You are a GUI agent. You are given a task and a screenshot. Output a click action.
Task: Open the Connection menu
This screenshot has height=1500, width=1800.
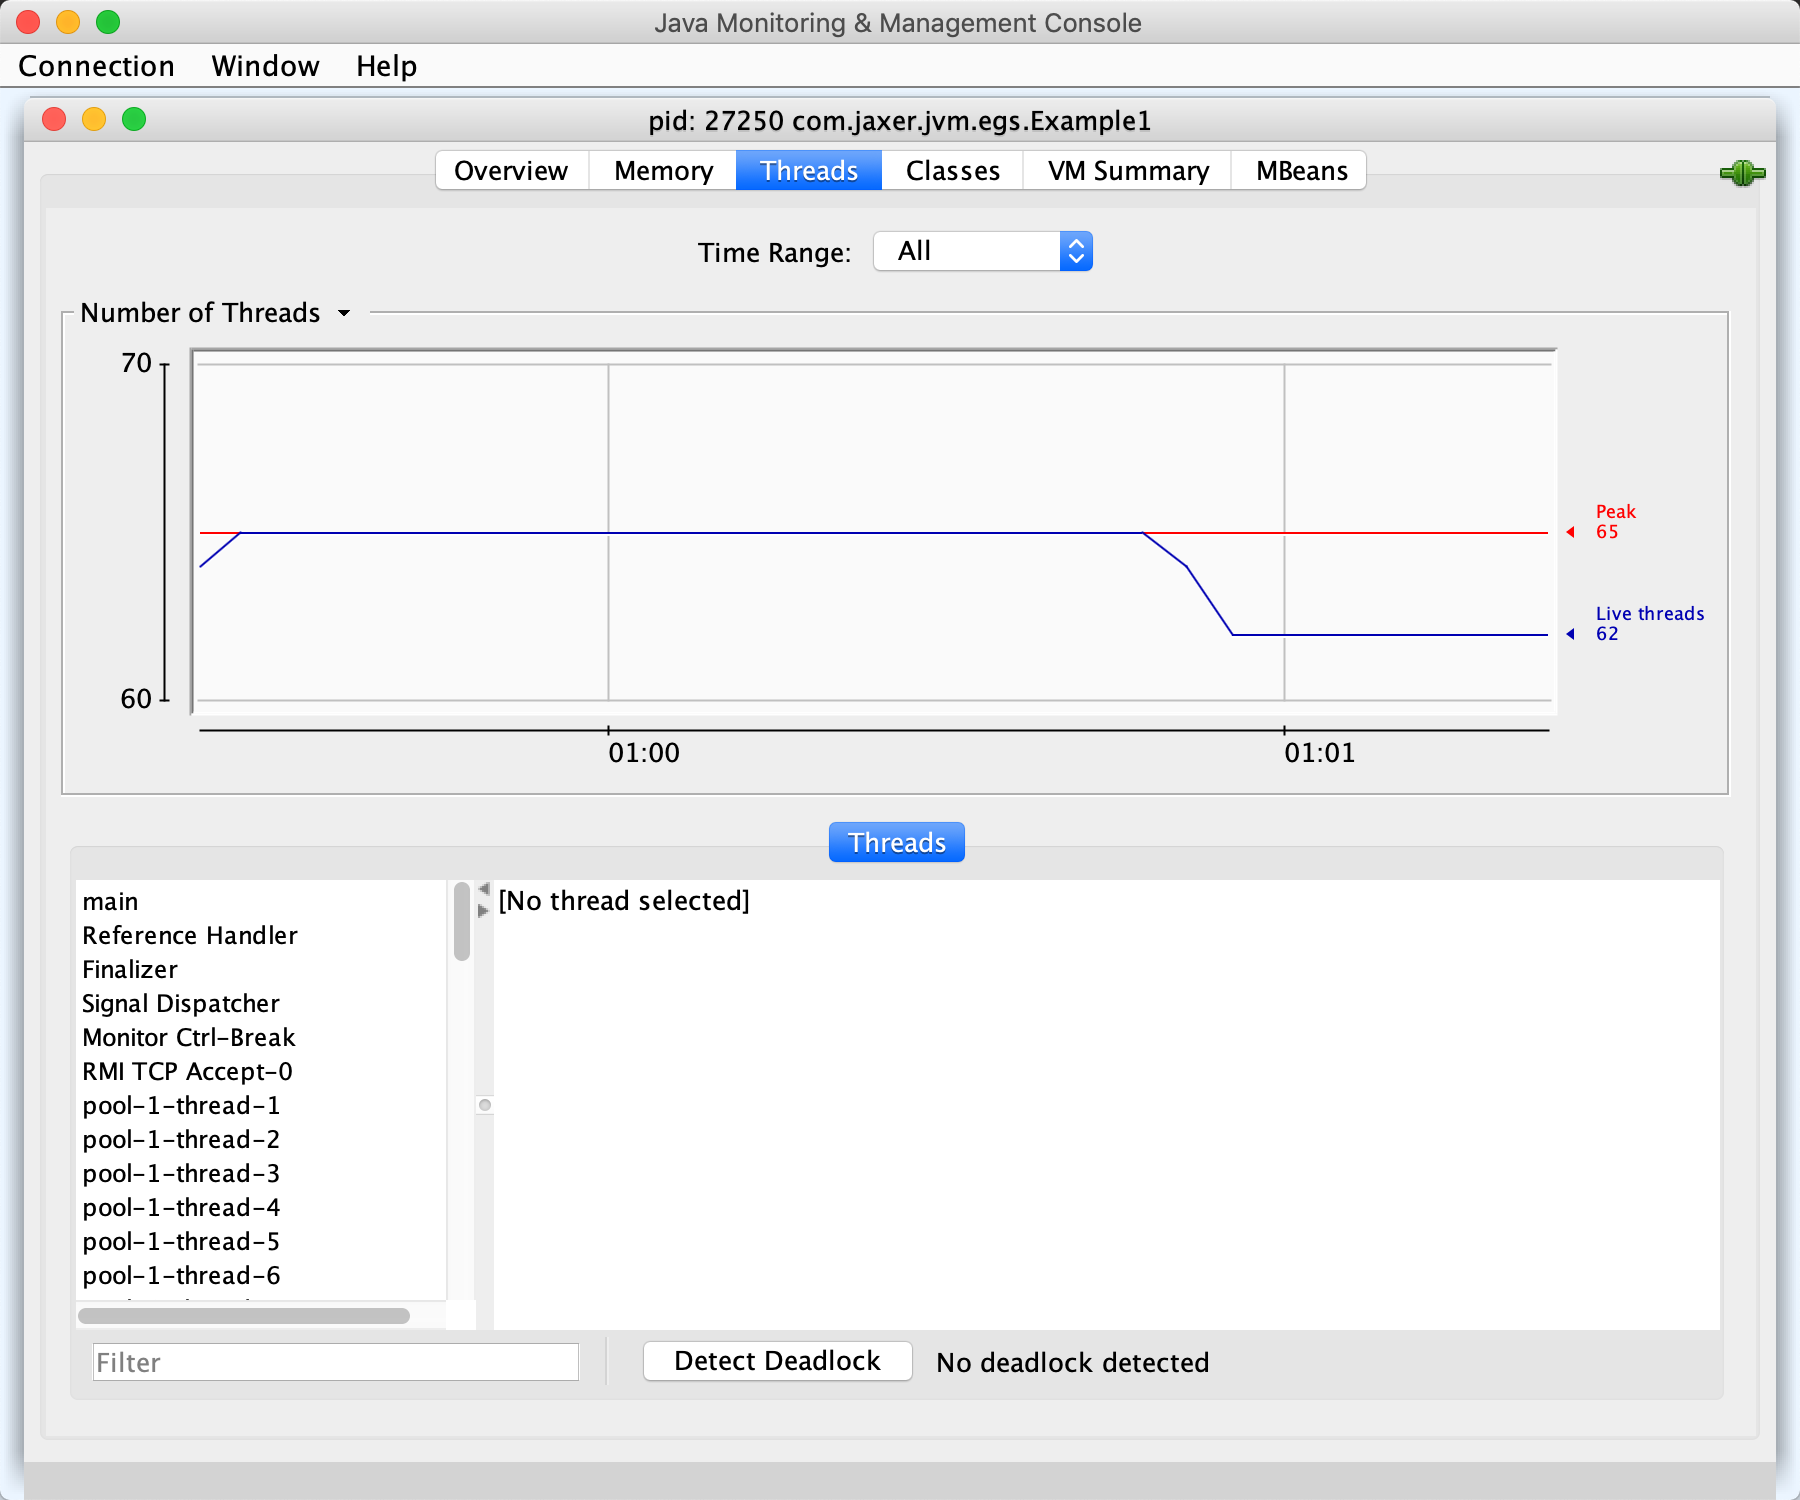coord(96,66)
